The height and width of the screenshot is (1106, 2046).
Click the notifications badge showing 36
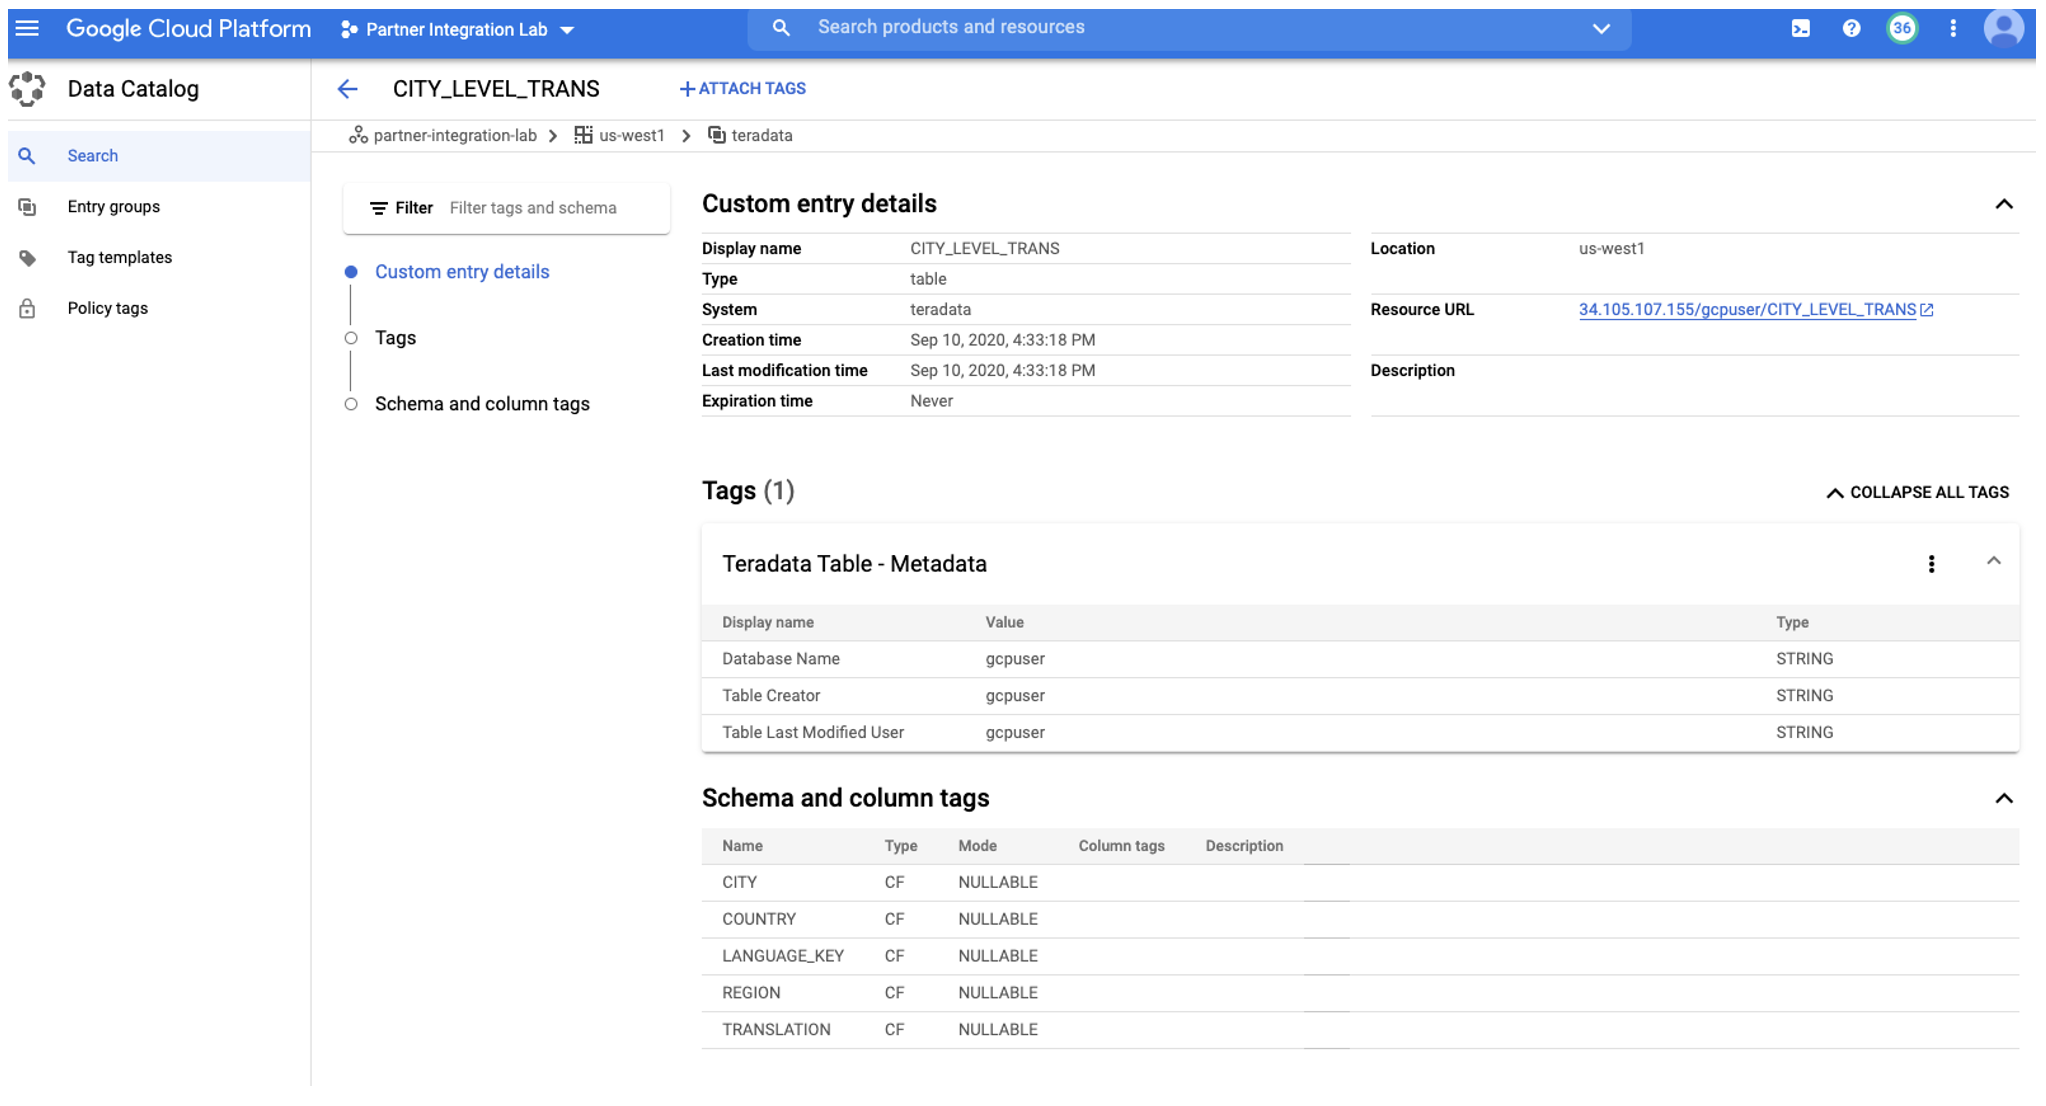[x=1901, y=28]
